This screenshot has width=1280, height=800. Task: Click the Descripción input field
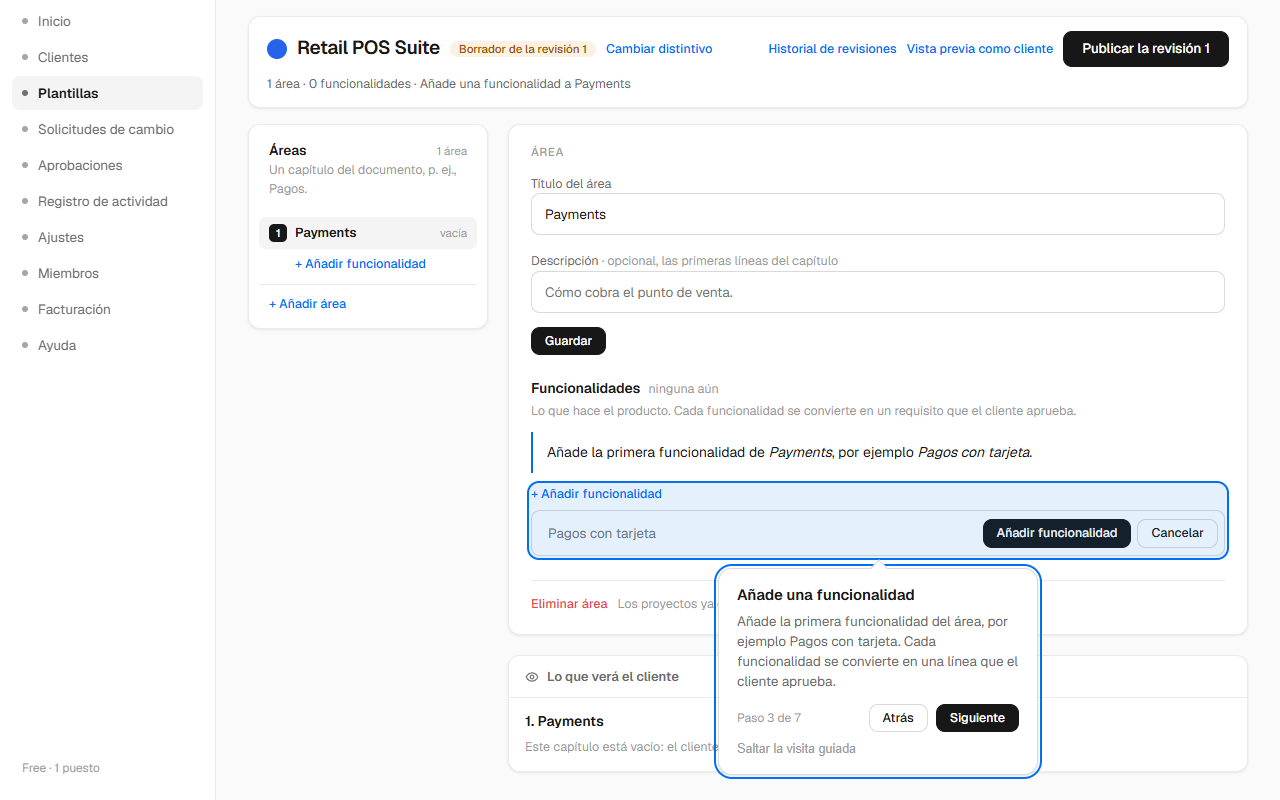click(878, 292)
